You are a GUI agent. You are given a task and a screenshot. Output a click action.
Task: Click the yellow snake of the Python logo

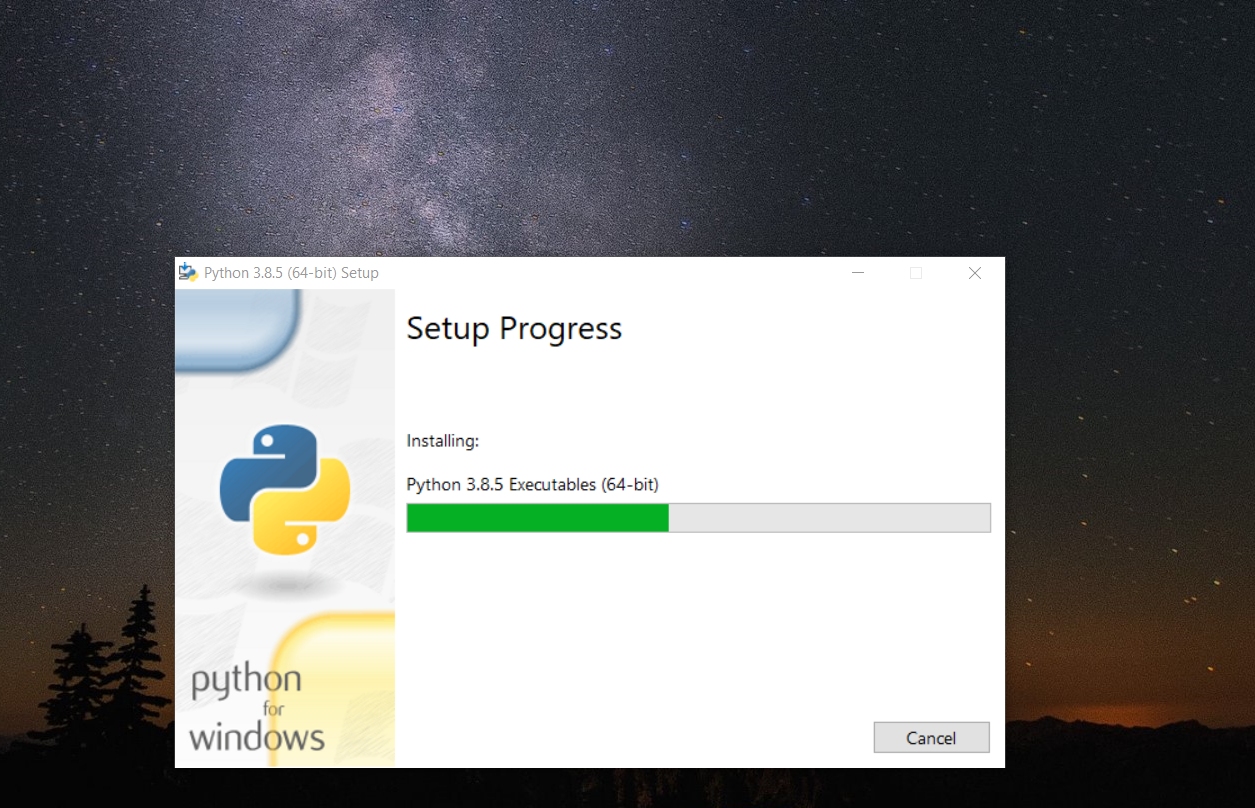(x=310, y=510)
